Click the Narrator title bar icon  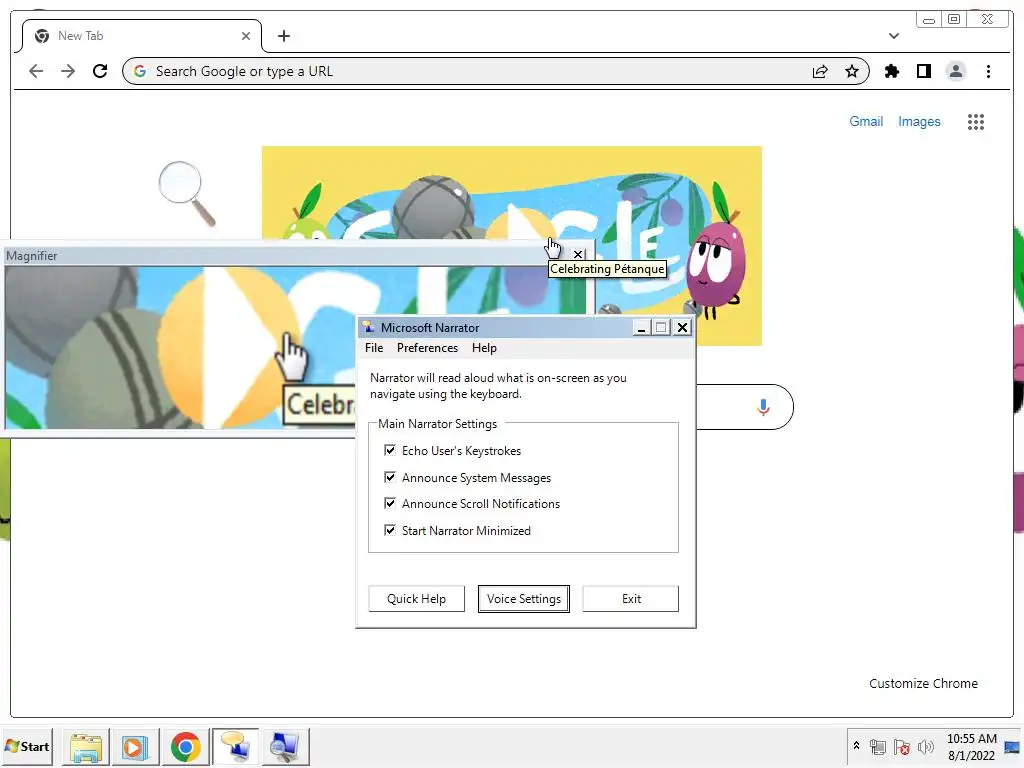coord(369,327)
